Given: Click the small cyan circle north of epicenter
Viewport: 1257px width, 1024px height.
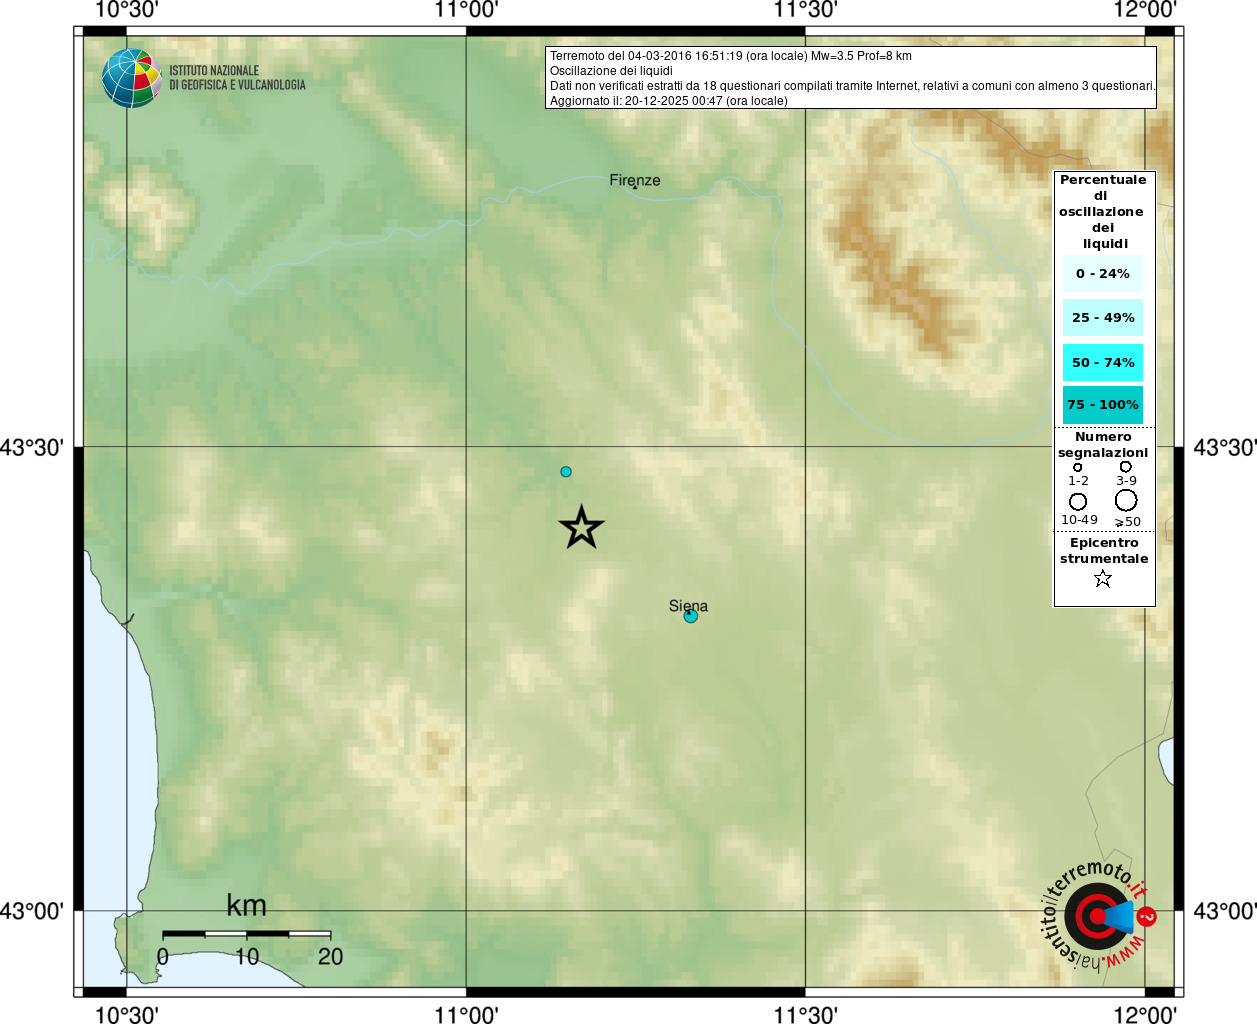Looking at the screenshot, I should 566,471.
